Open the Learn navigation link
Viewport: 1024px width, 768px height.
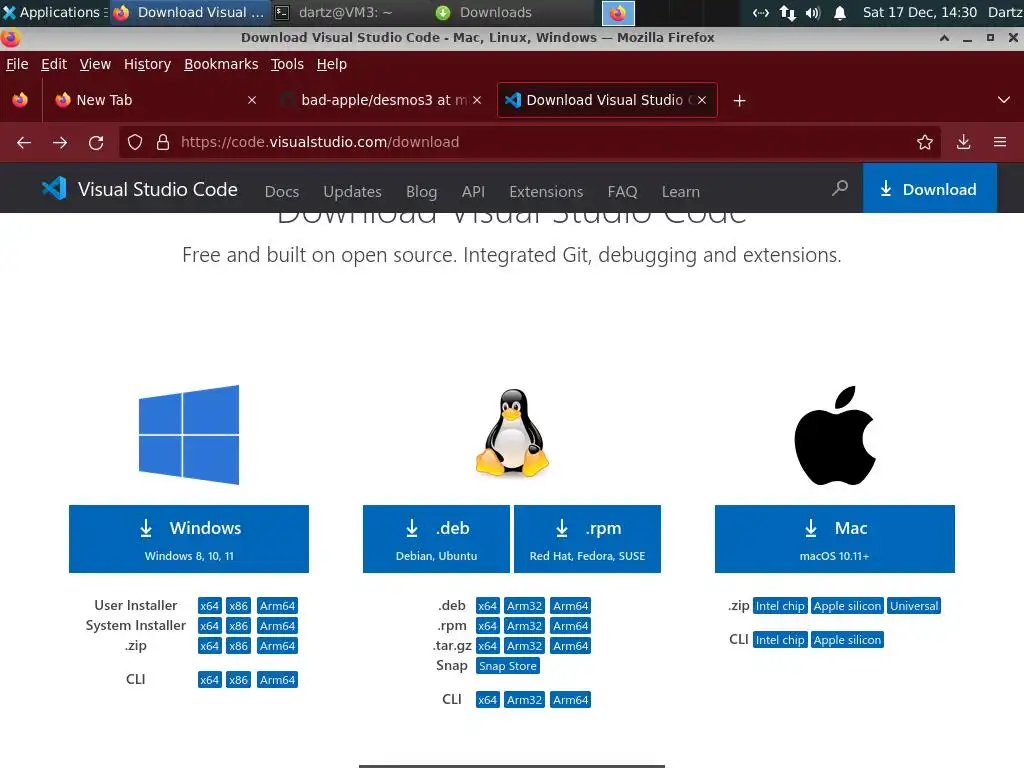point(680,191)
